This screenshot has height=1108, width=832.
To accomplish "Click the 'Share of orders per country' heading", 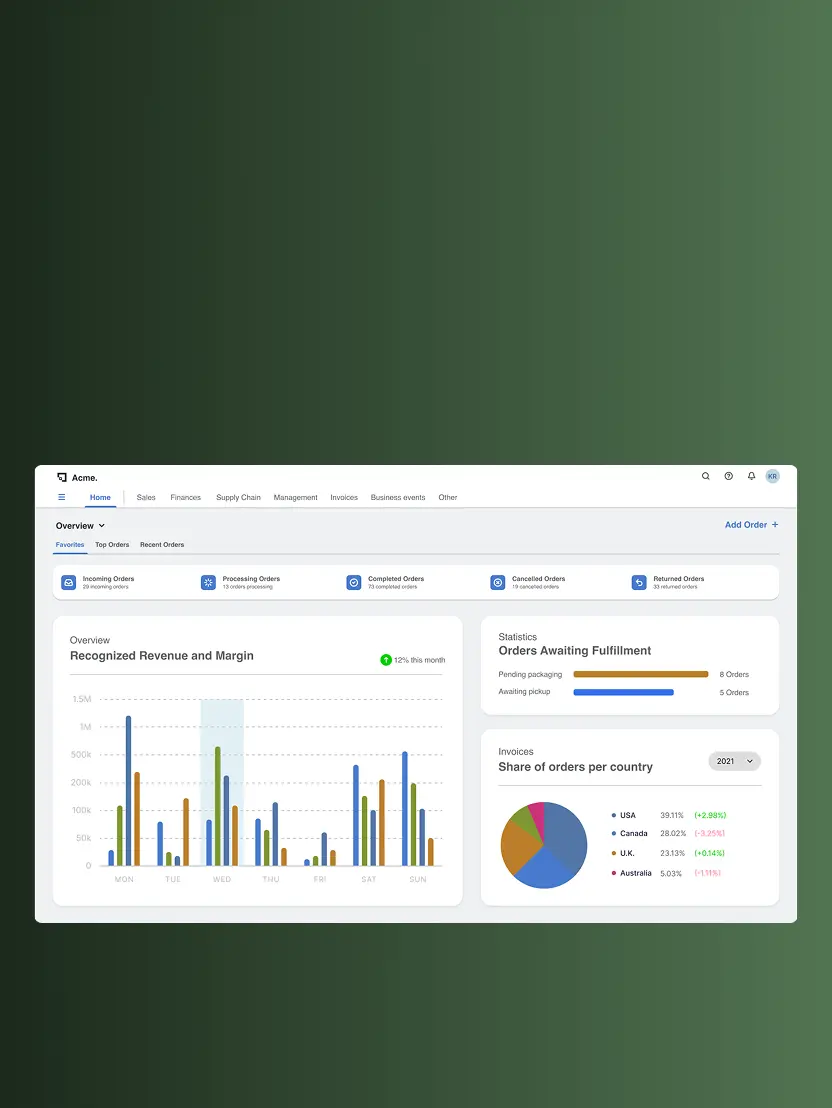I will [575, 767].
